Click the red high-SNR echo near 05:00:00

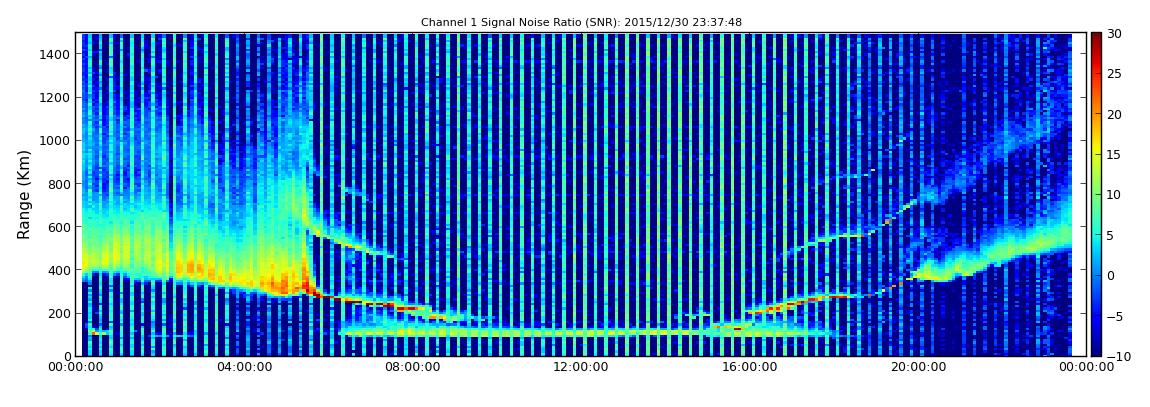282,282
